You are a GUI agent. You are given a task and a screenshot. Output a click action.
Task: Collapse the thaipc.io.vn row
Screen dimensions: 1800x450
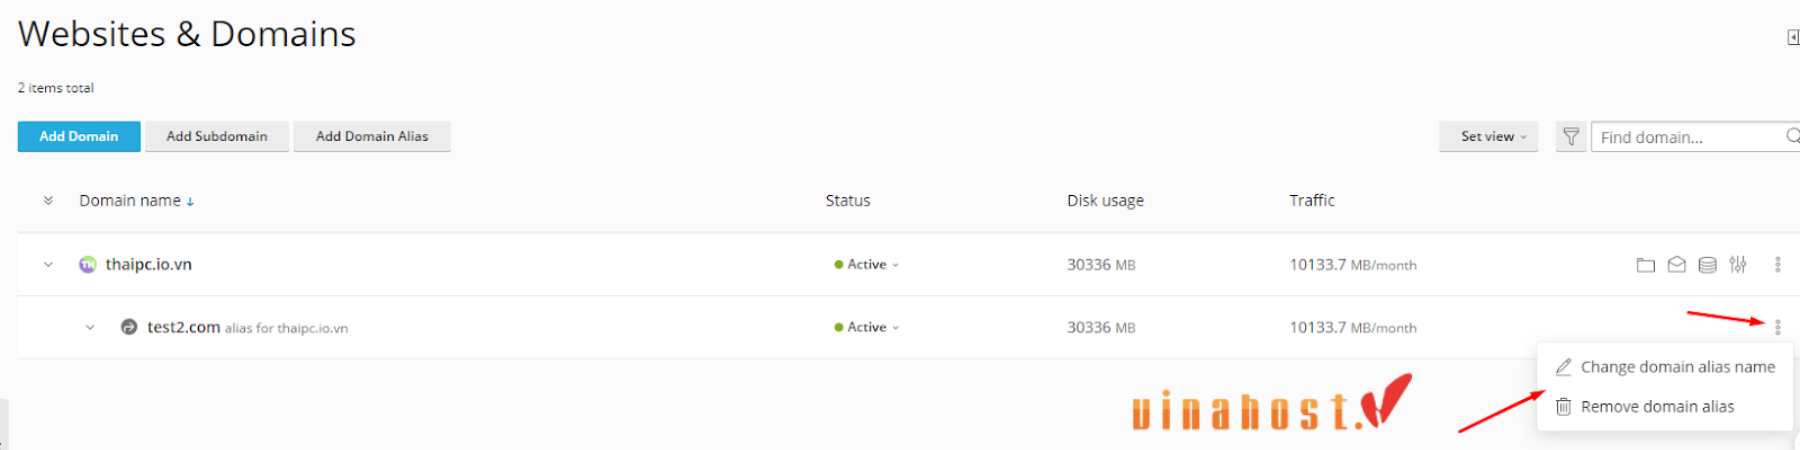pyautogui.click(x=48, y=265)
